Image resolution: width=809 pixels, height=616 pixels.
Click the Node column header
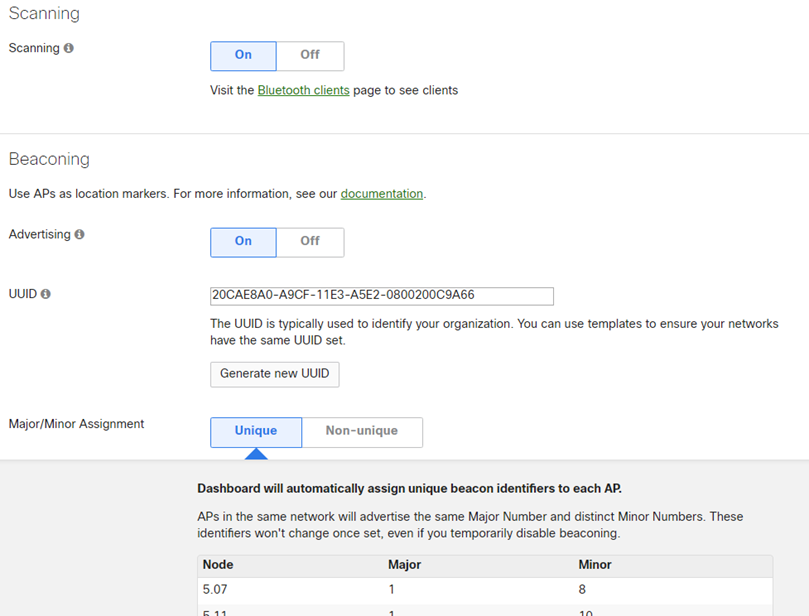[218, 565]
